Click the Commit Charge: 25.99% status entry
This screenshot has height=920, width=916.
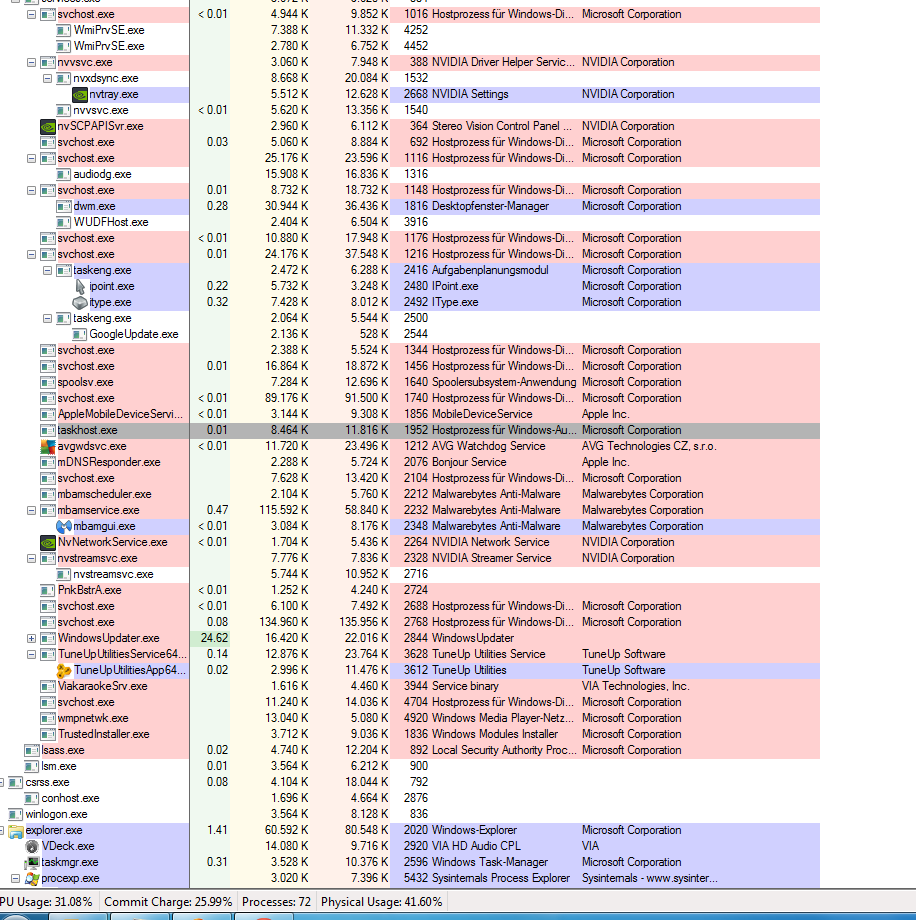tap(168, 902)
